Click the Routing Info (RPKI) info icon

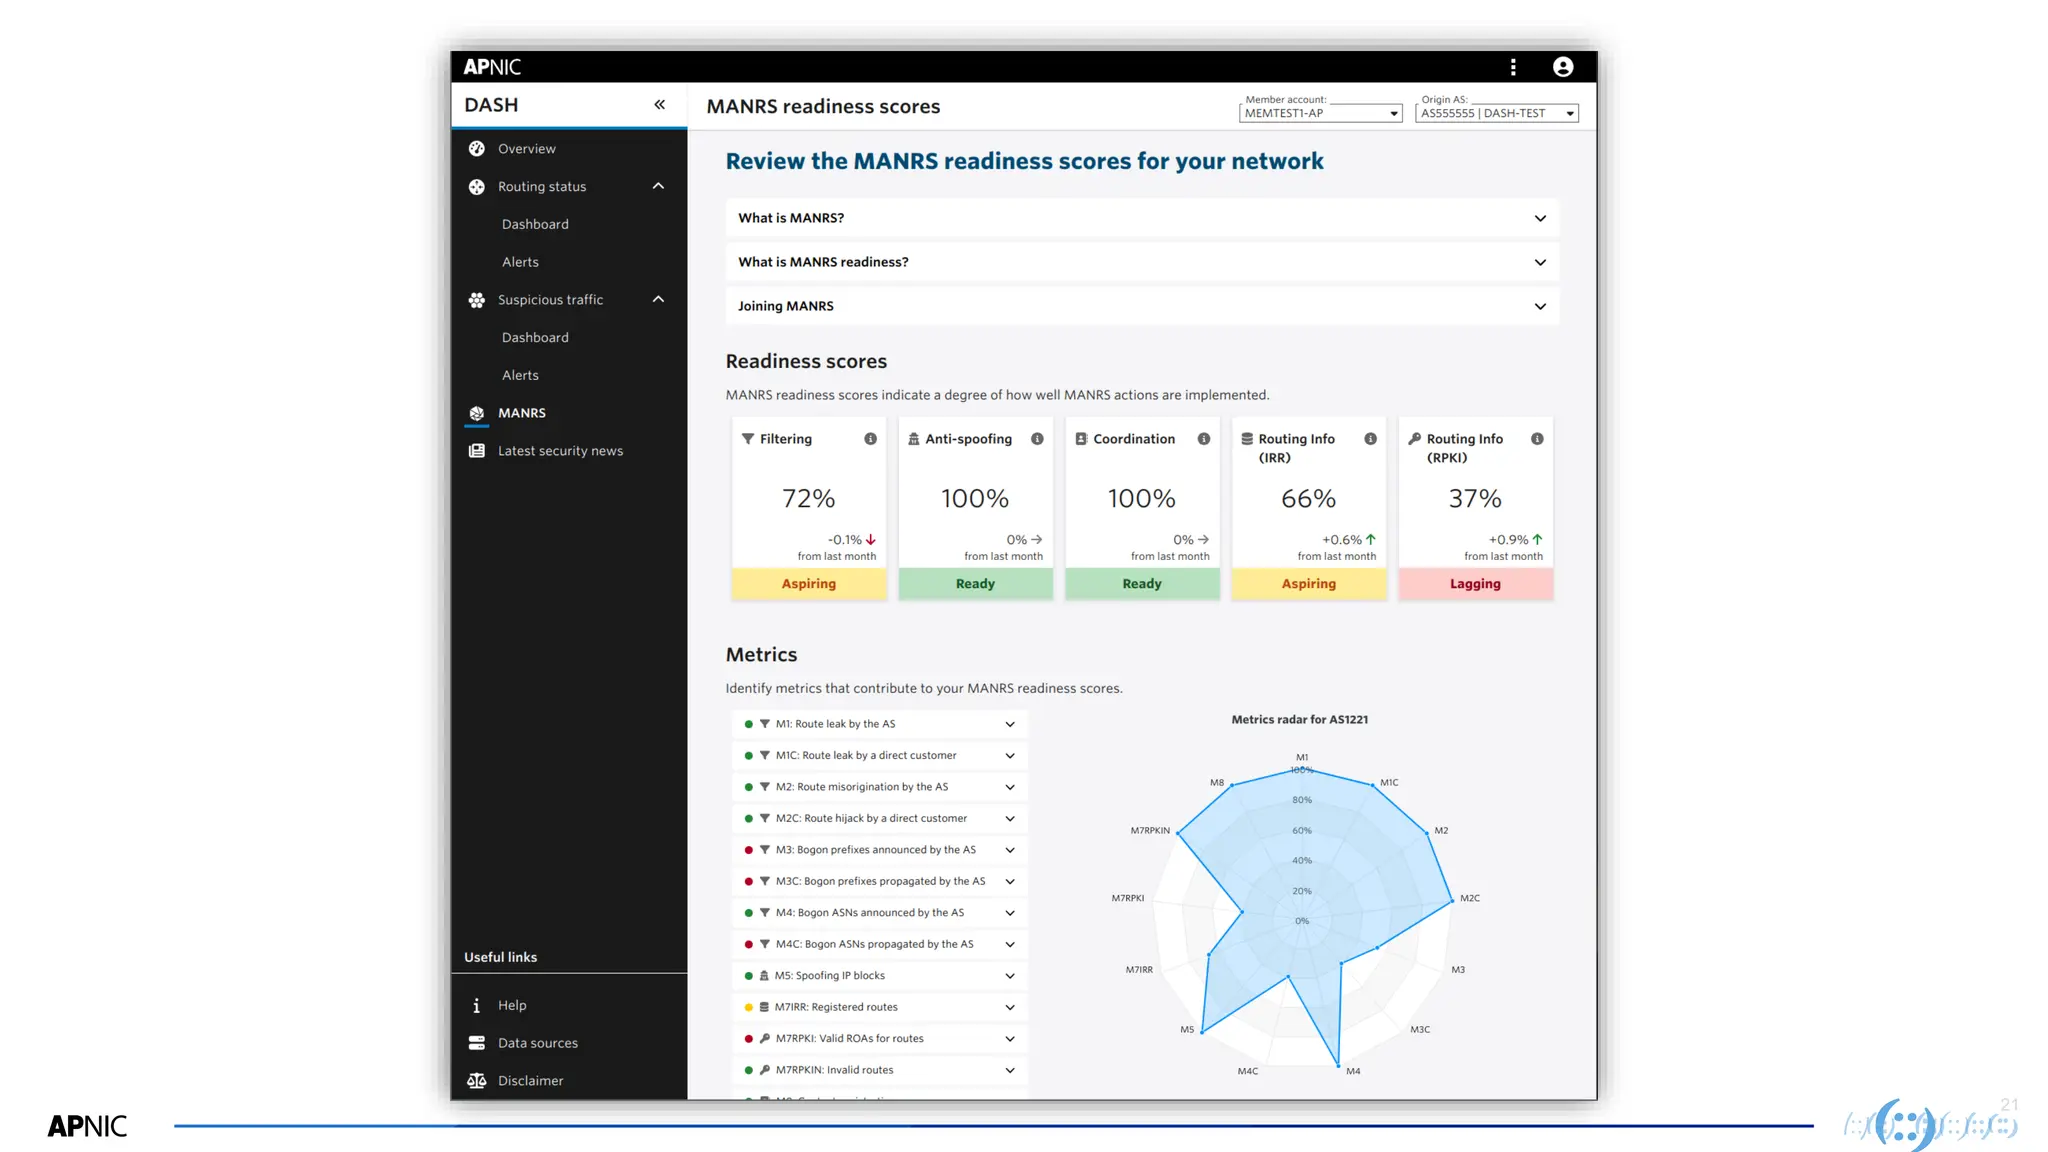1537,439
